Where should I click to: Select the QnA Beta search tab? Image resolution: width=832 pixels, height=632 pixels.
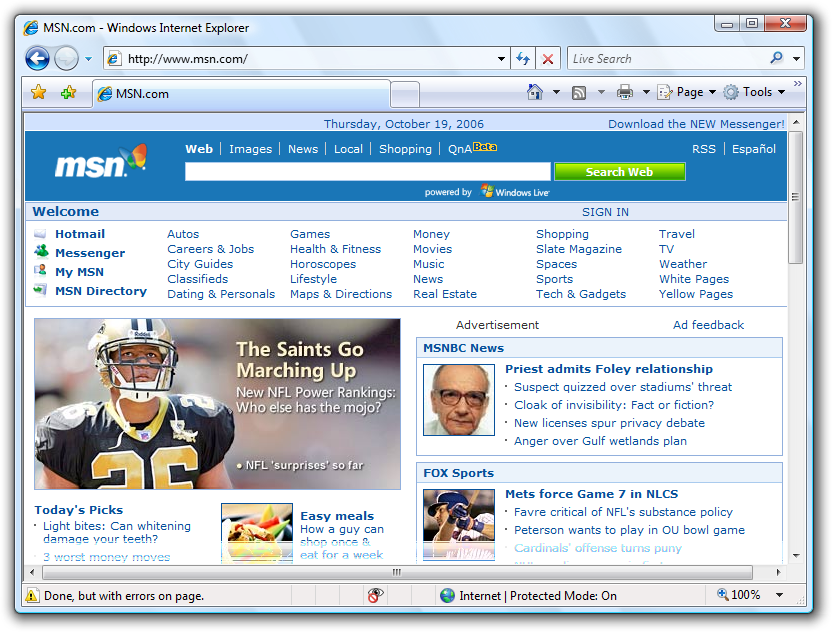(472, 148)
